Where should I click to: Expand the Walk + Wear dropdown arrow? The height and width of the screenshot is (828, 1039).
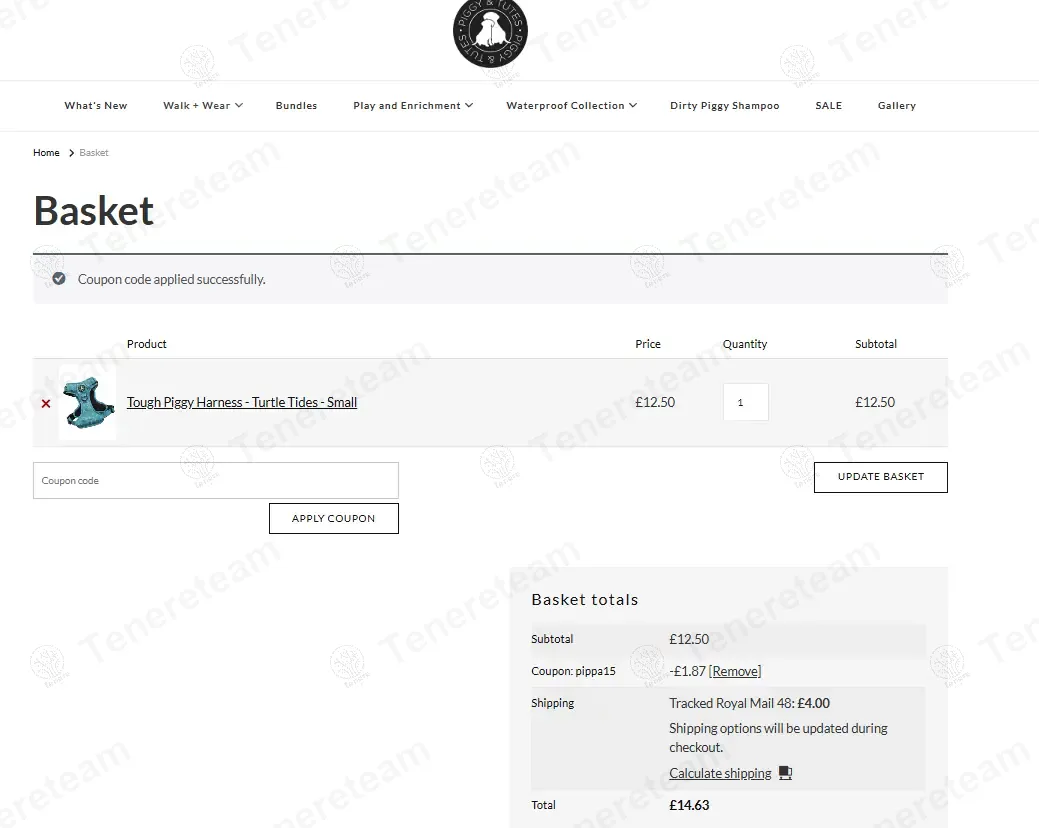click(239, 105)
